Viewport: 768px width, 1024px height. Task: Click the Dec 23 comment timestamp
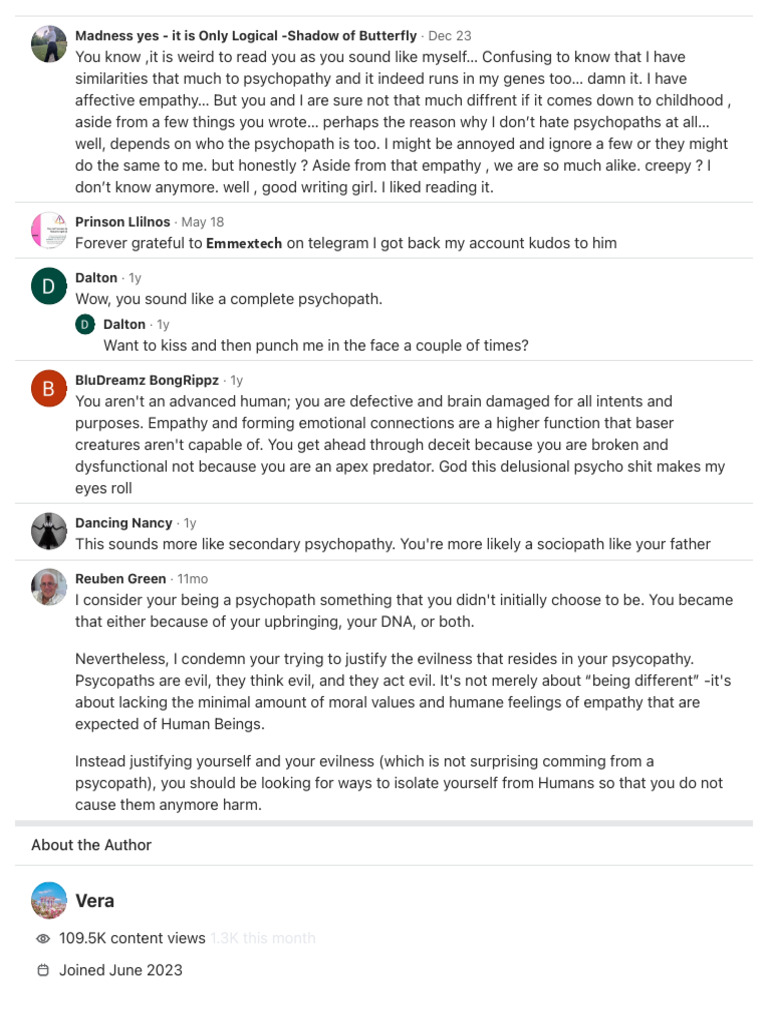pyautogui.click(x=449, y=36)
